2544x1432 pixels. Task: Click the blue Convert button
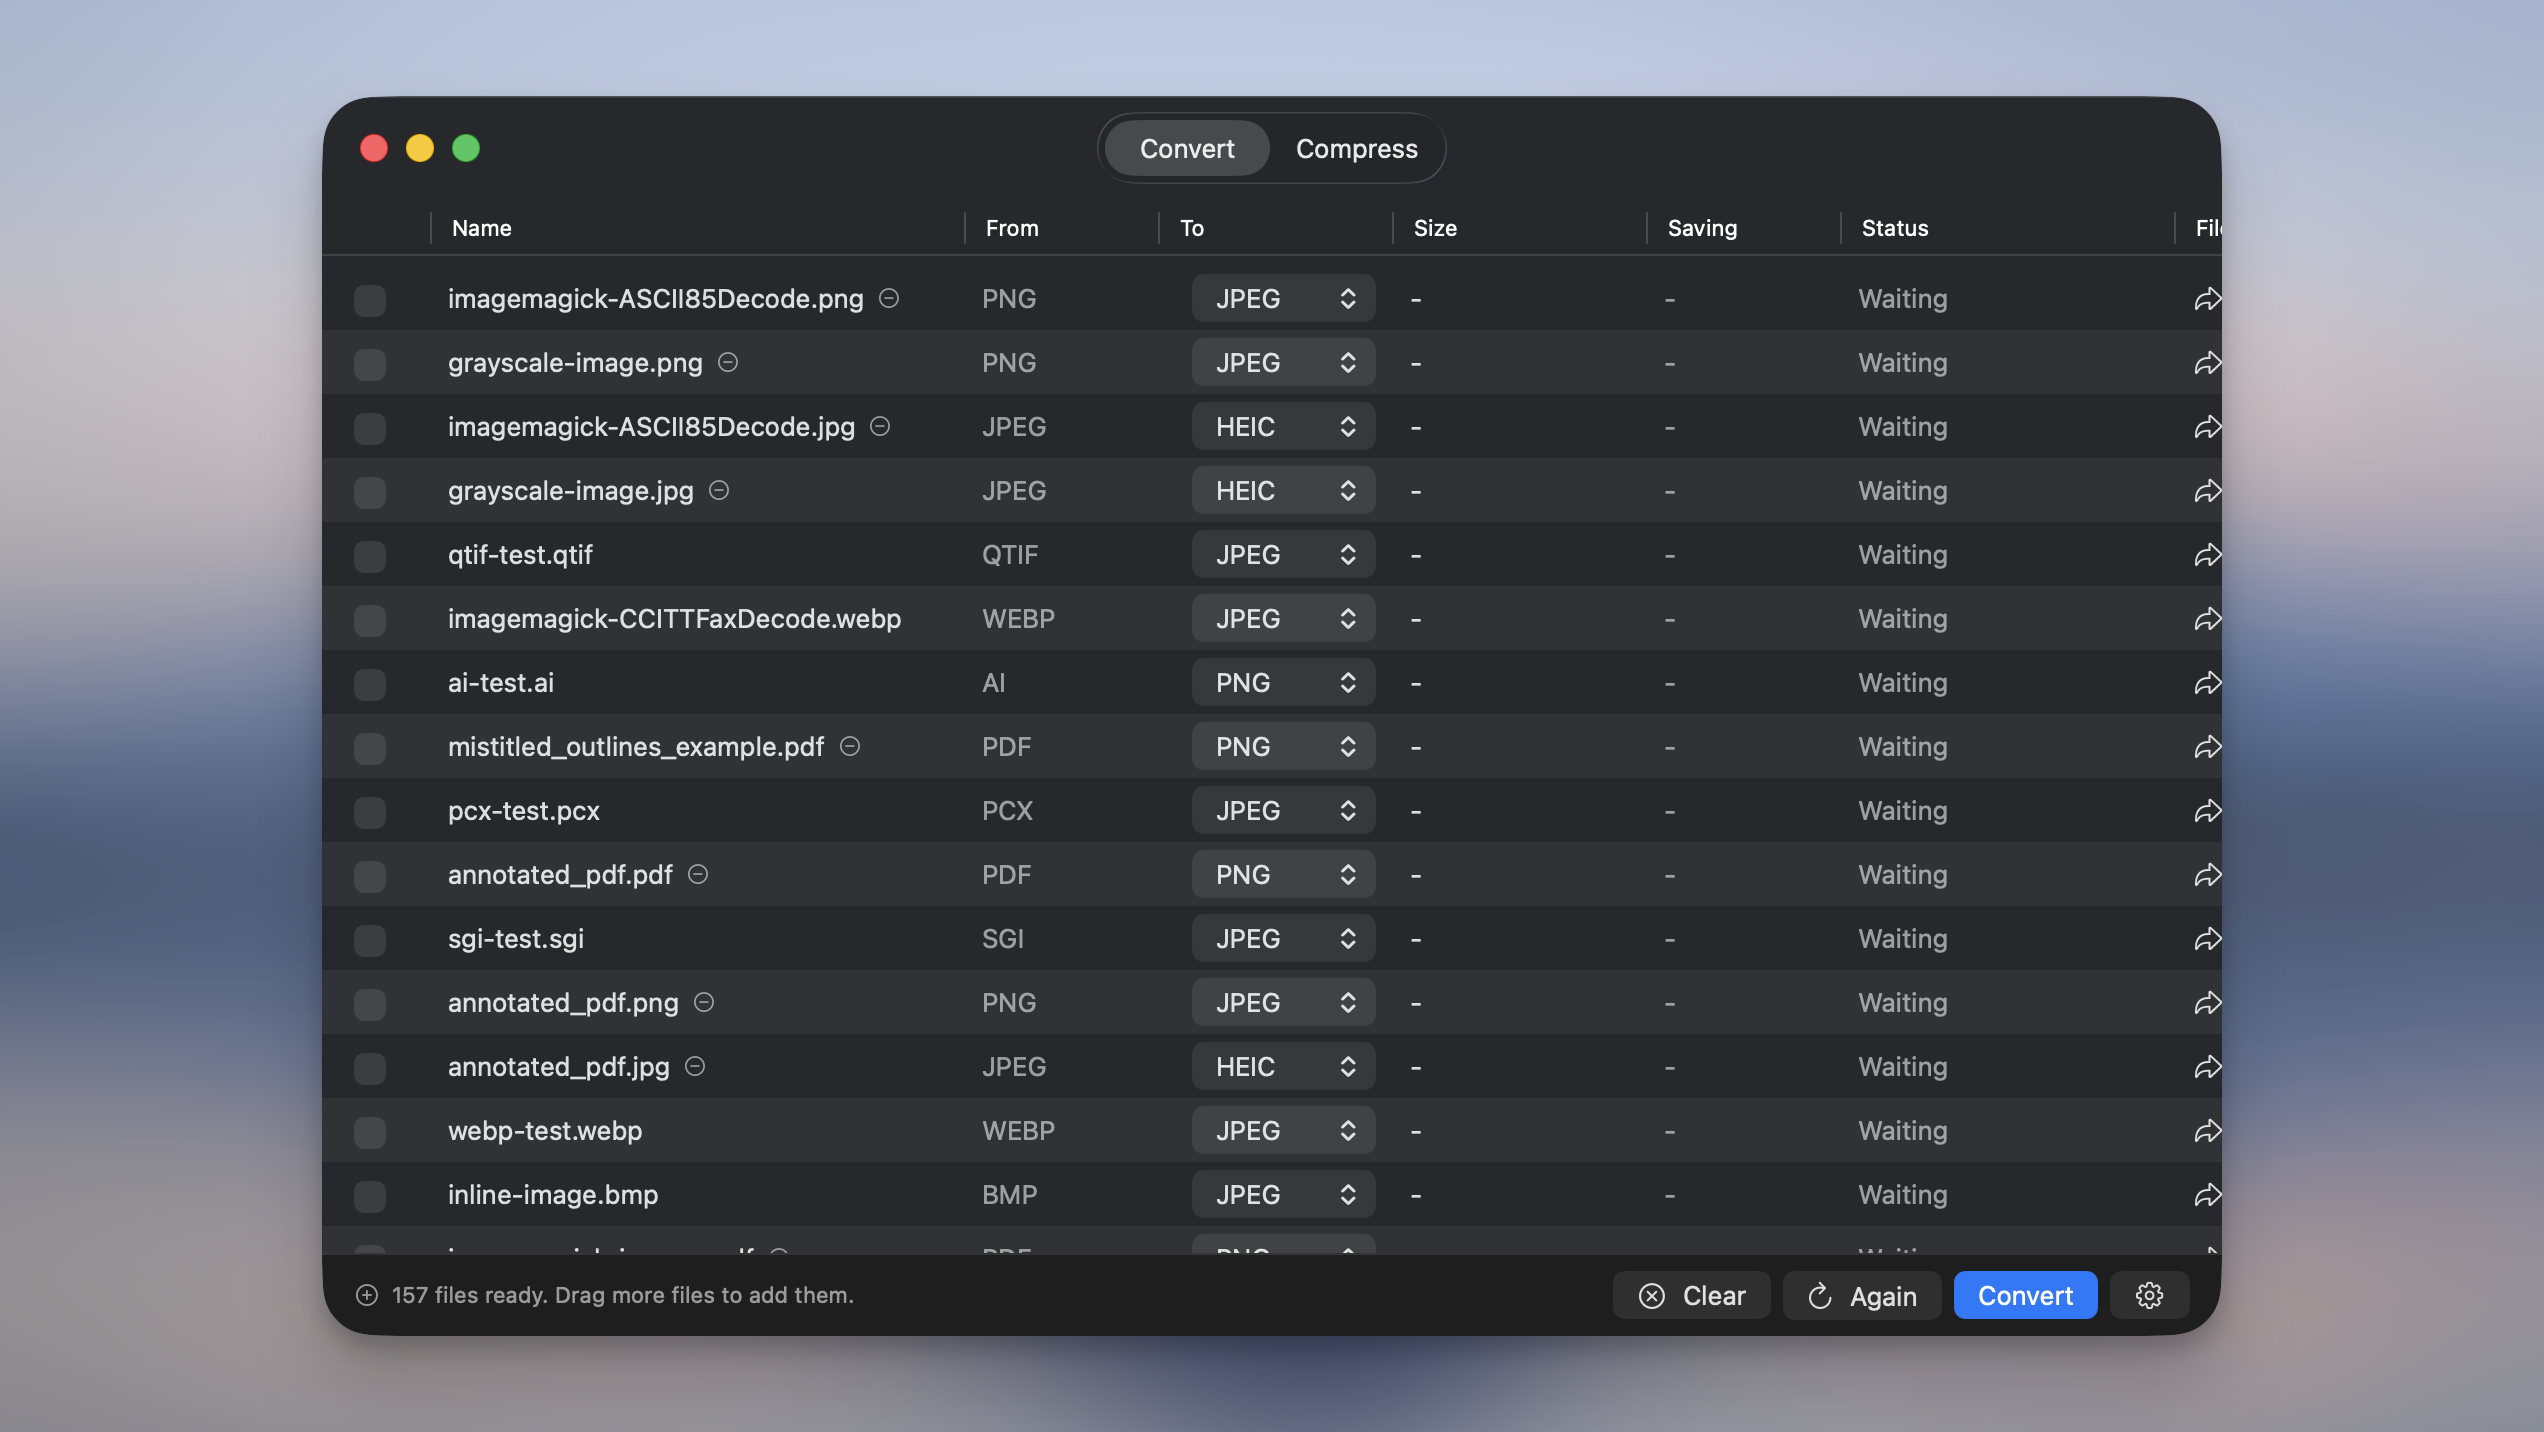[2025, 1296]
